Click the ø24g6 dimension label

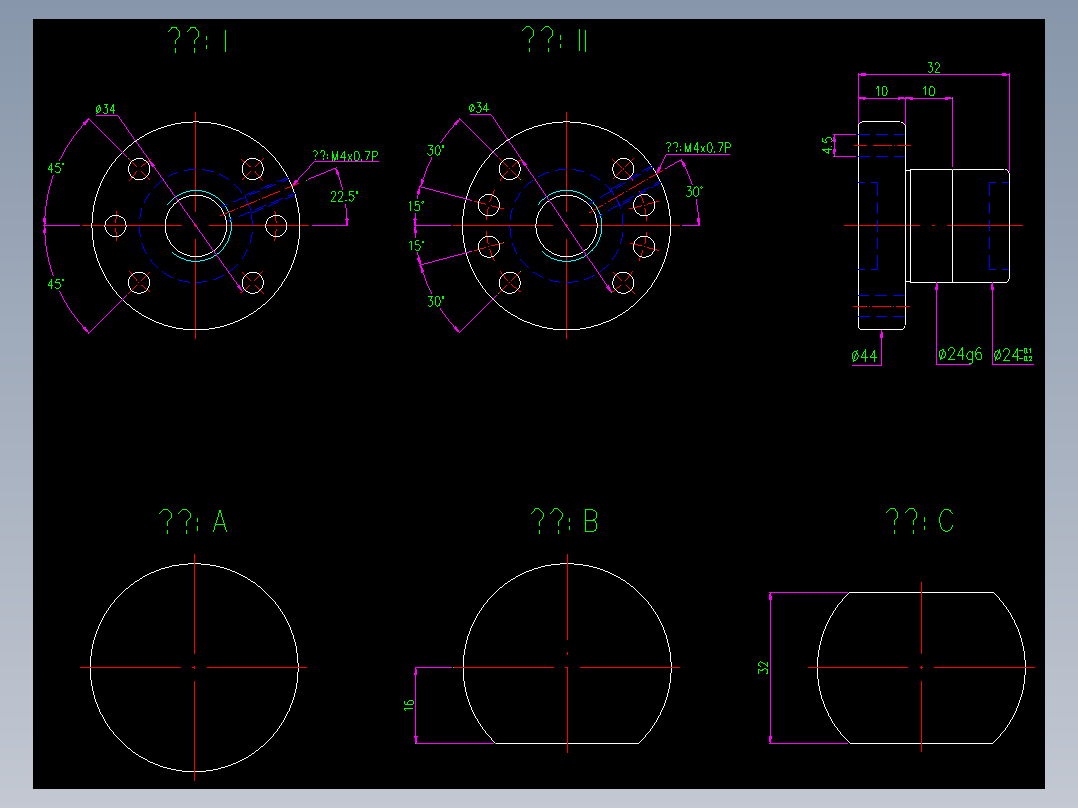(959, 352)
